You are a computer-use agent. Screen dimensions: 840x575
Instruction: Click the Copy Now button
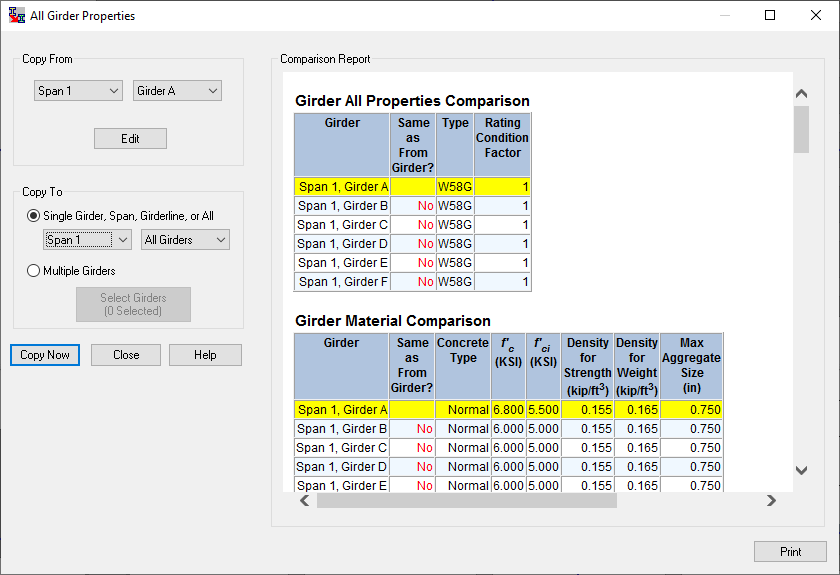pyautogui.click(x=45, y=355)
